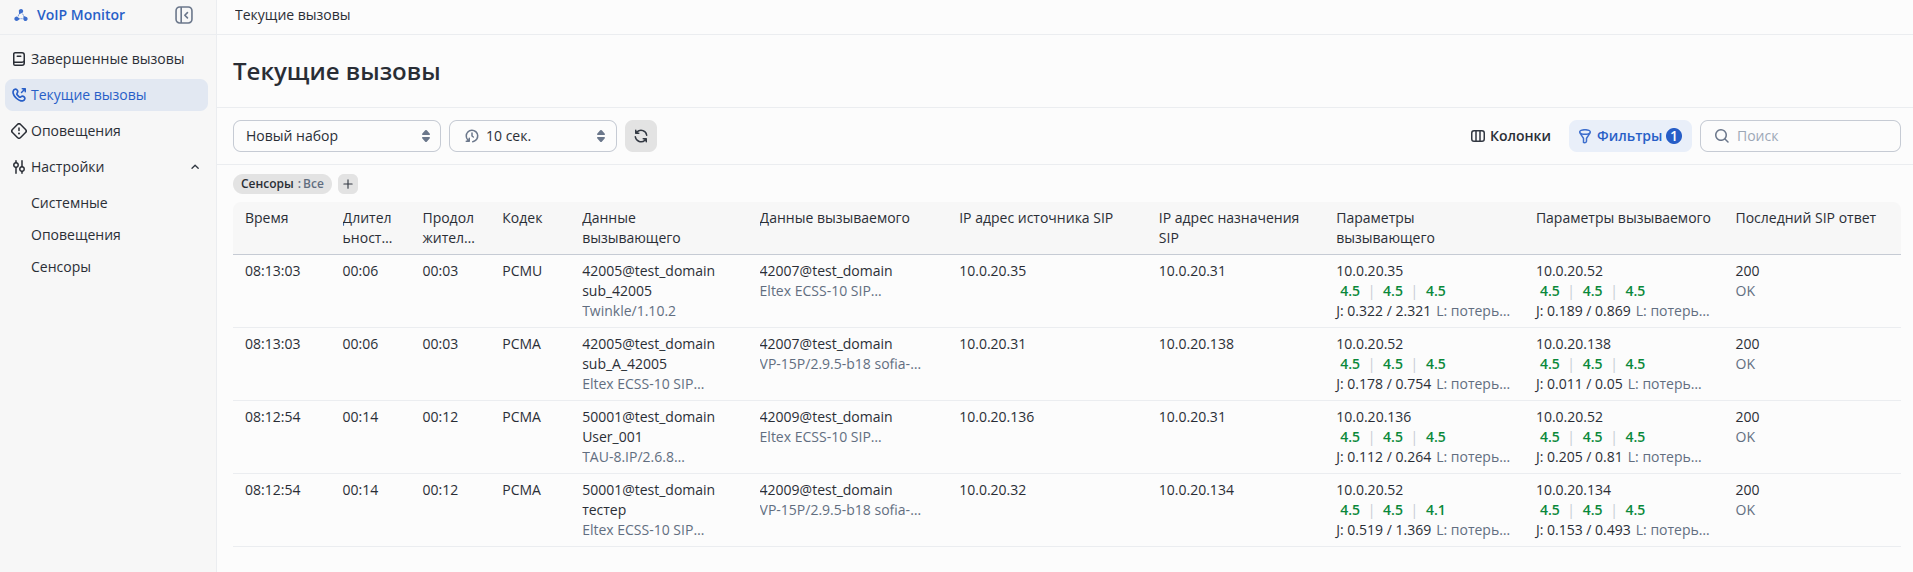Collapse the Настройки section chevron

(x=195, y=167)
